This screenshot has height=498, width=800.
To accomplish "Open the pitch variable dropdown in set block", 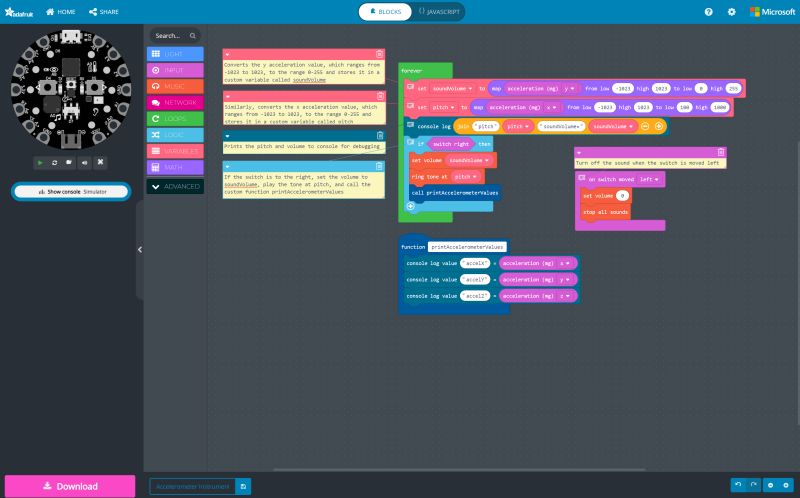I will coord(443,108).
